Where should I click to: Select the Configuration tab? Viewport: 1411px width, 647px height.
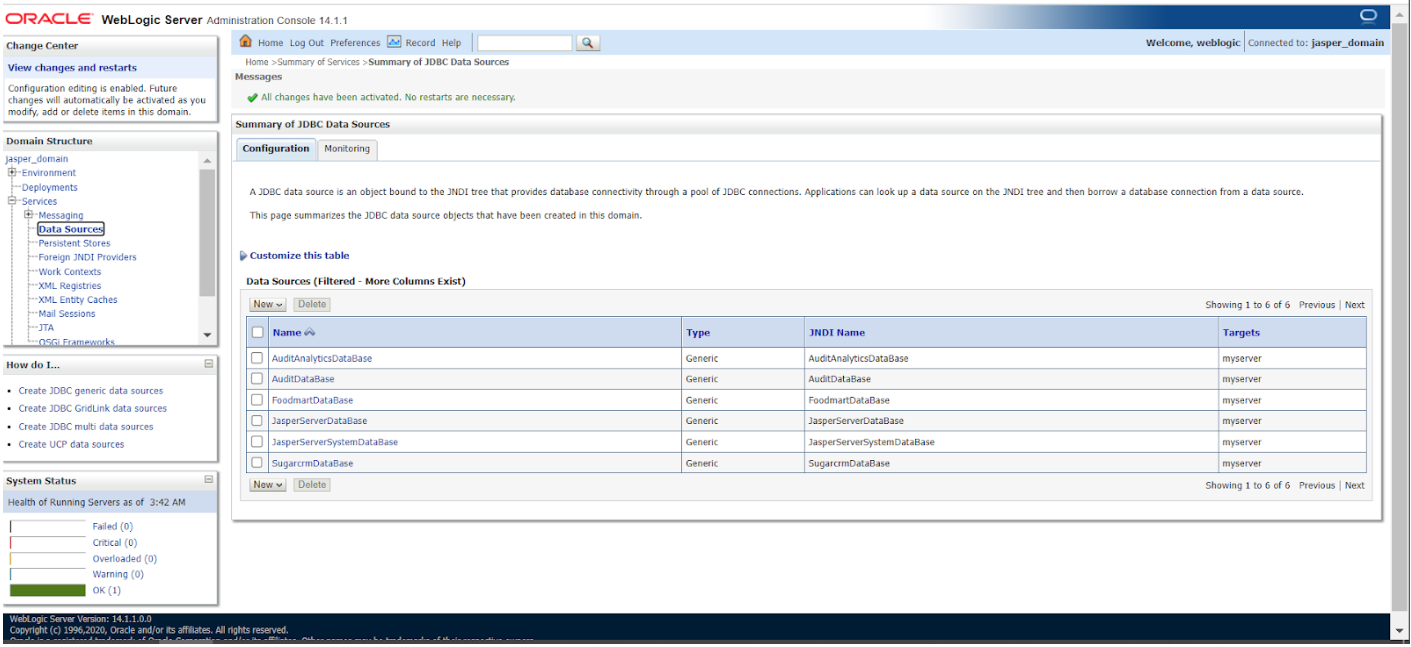tap(276, 149)
